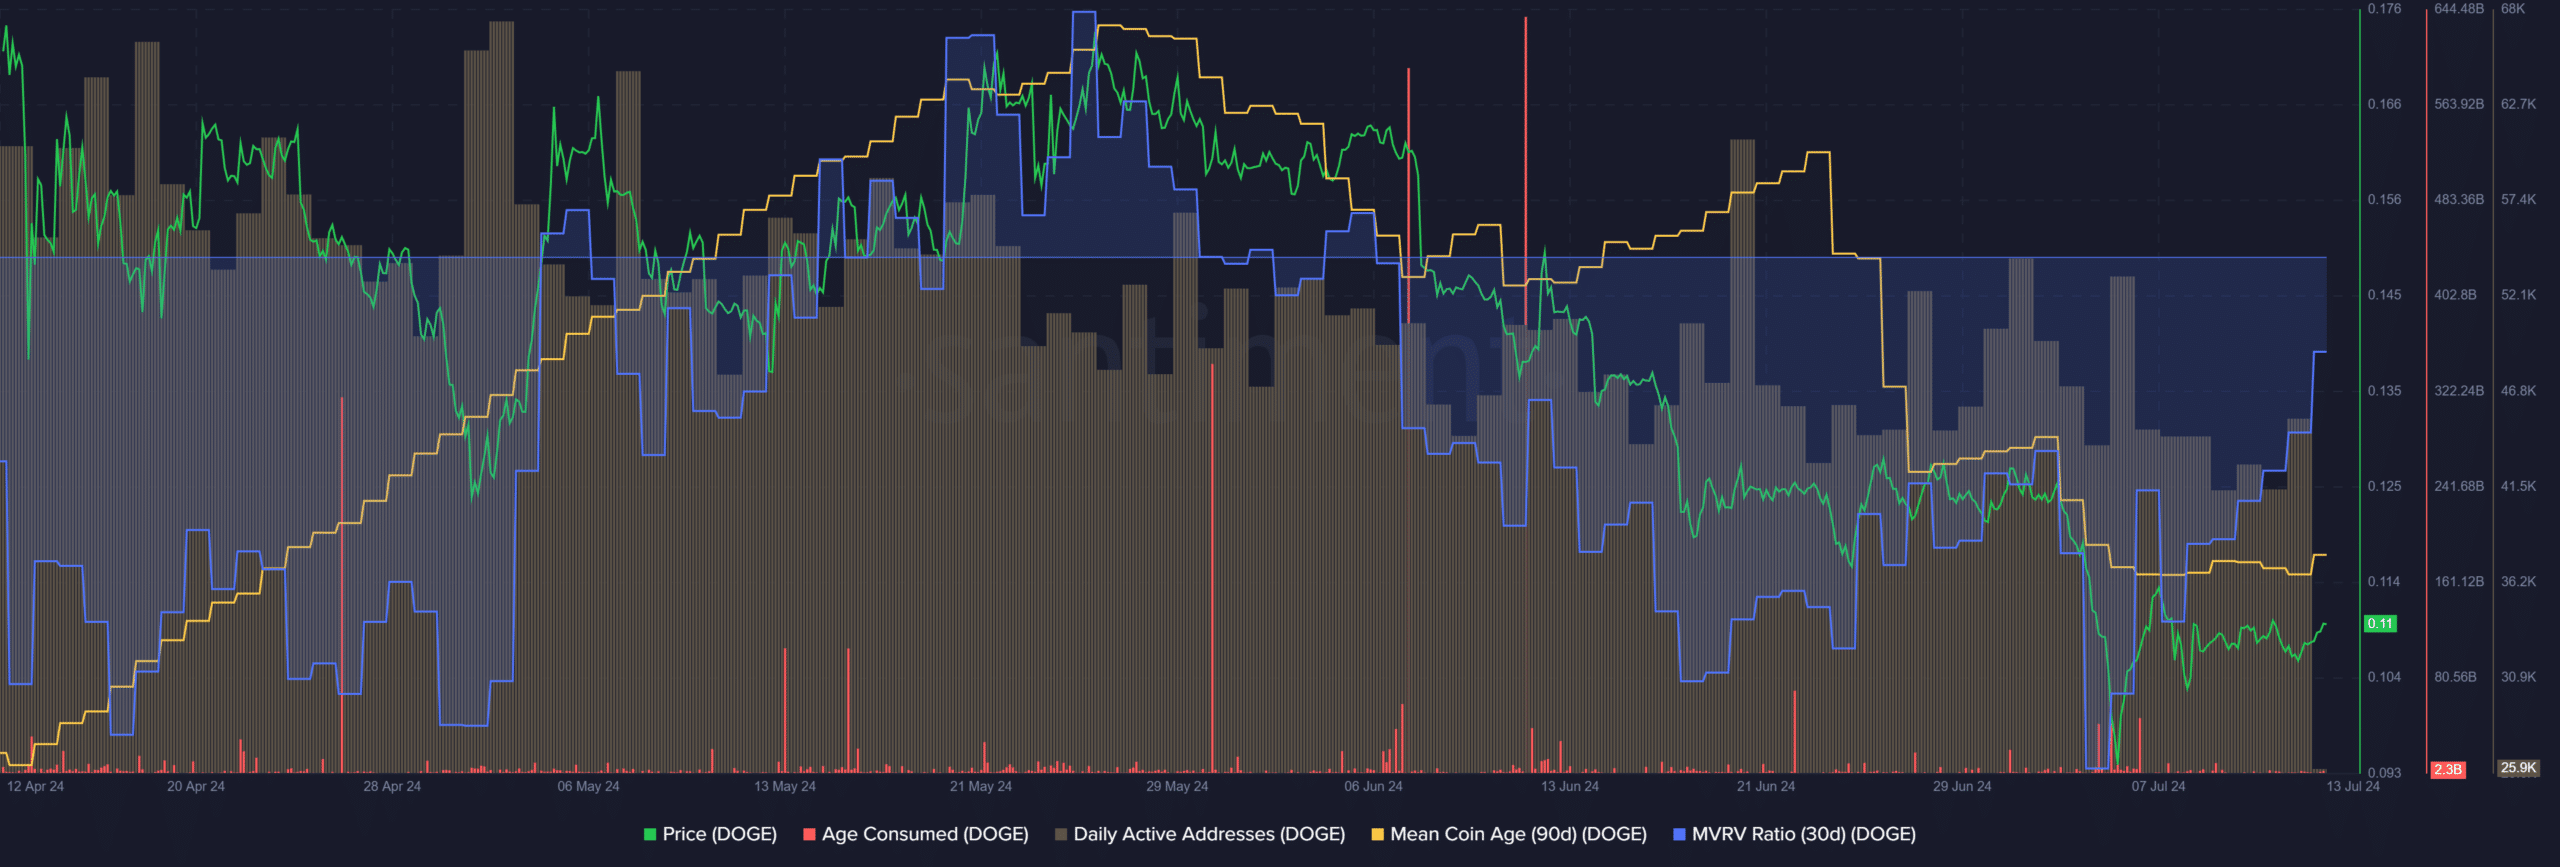2560x867 pixels.
Task: Click the 80.56B axis value
Action: point(2455,677)
